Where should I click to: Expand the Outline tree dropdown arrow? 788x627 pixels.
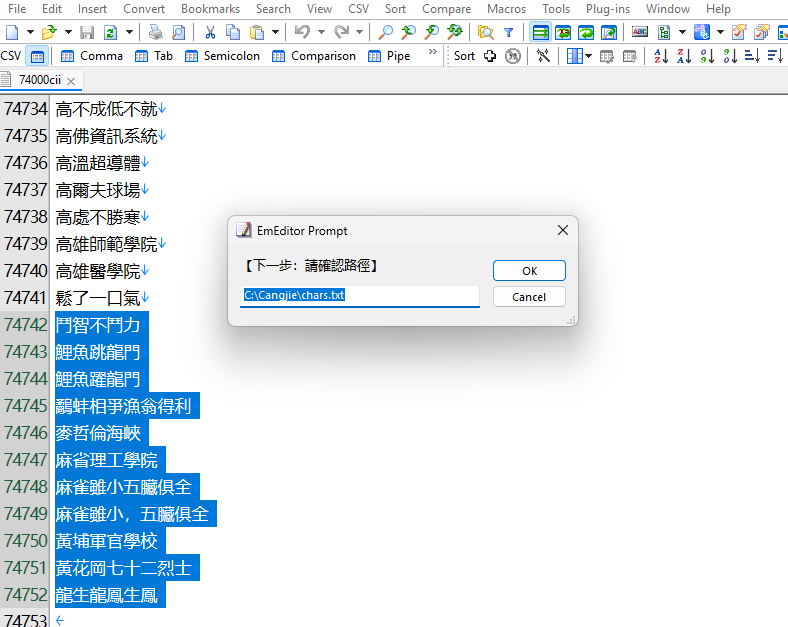(682, 33)
